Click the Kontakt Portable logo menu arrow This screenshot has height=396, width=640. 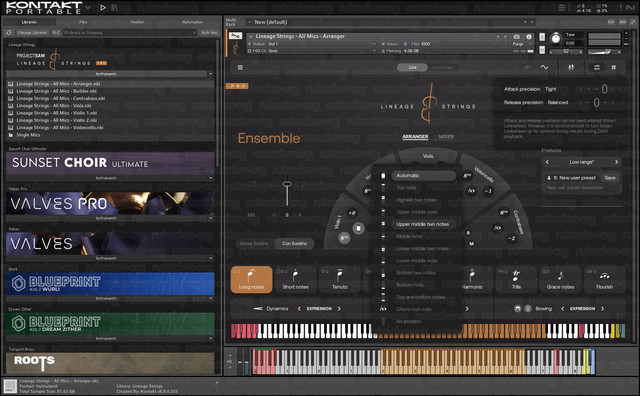88,7
